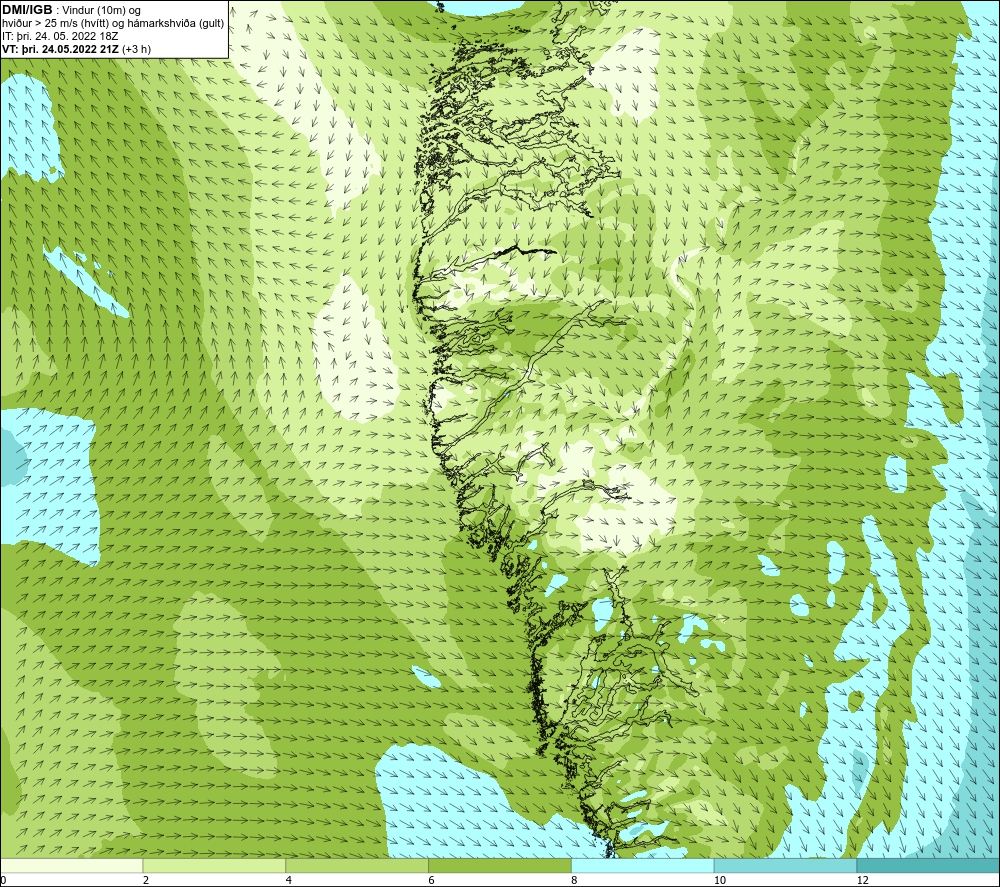Select the 0–2 m/s palest color swatch
The height and width of the screenshot is (887, 1000).
(71, 865)
